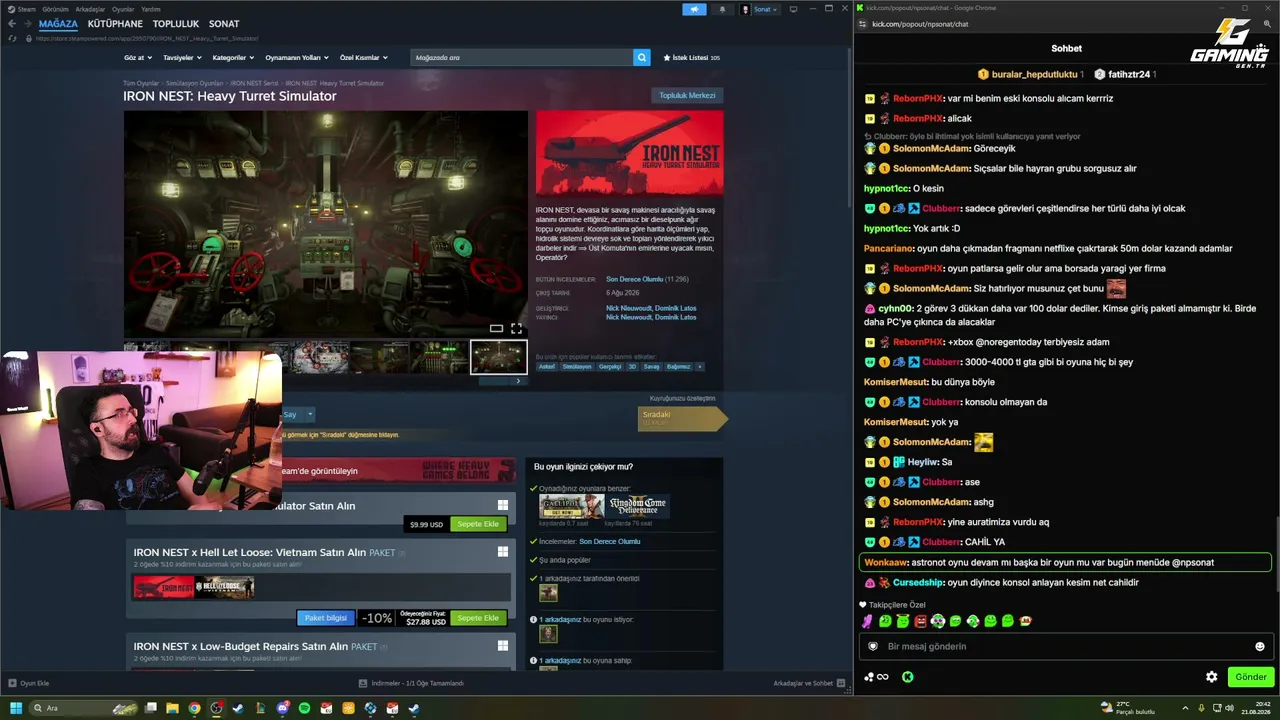Add the $27.88 Hell Let Loose bundle to cart
Screen dimensions: 1280x720
point(478,618)
